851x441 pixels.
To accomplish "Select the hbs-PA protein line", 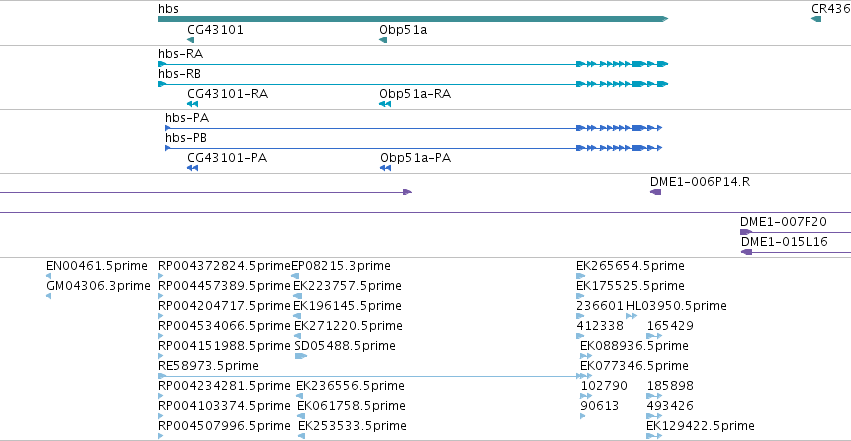I will pos(414,128).
